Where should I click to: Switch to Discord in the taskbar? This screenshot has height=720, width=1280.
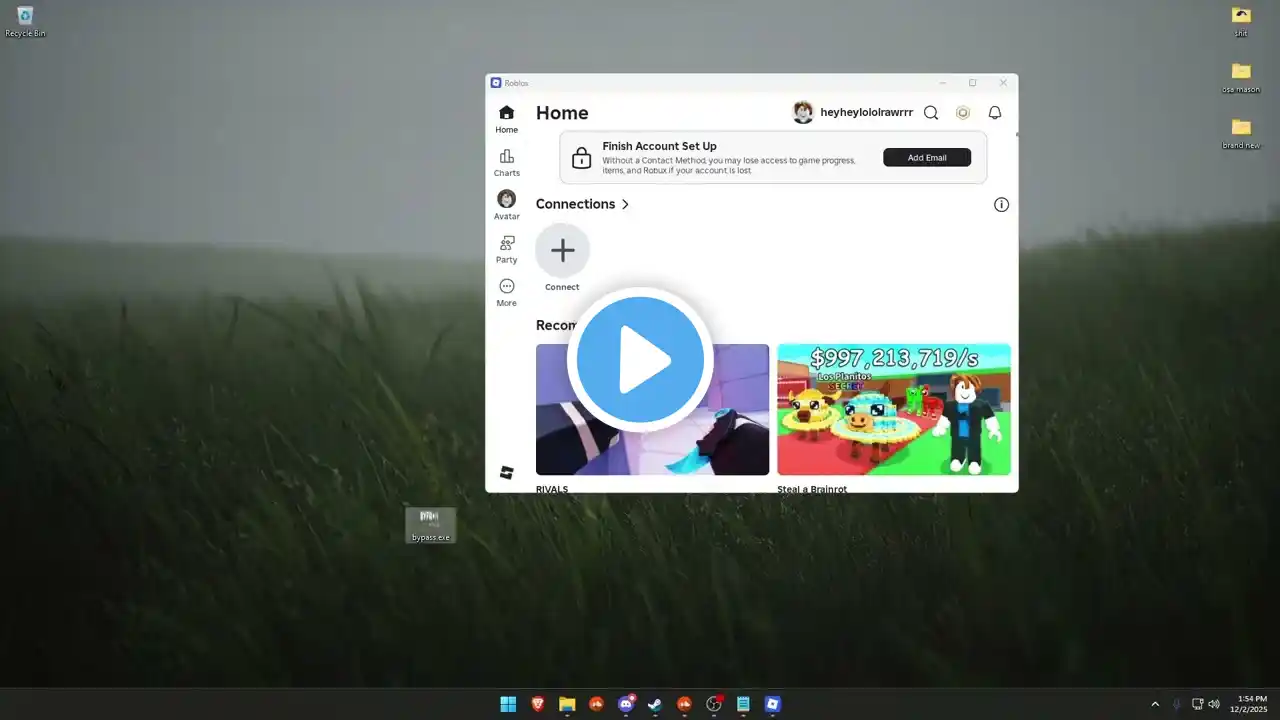pyautogui.click(x=626, y=704)
